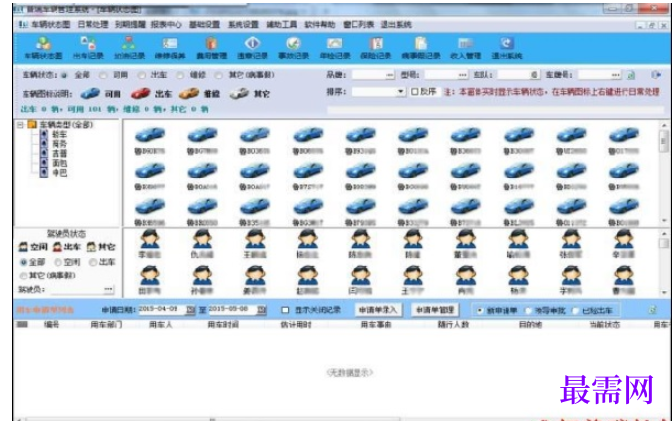Viewport: 672px width, 421px height.
Task: Tick the 显示关闭记录 checkbox
Action: [285, 310]
